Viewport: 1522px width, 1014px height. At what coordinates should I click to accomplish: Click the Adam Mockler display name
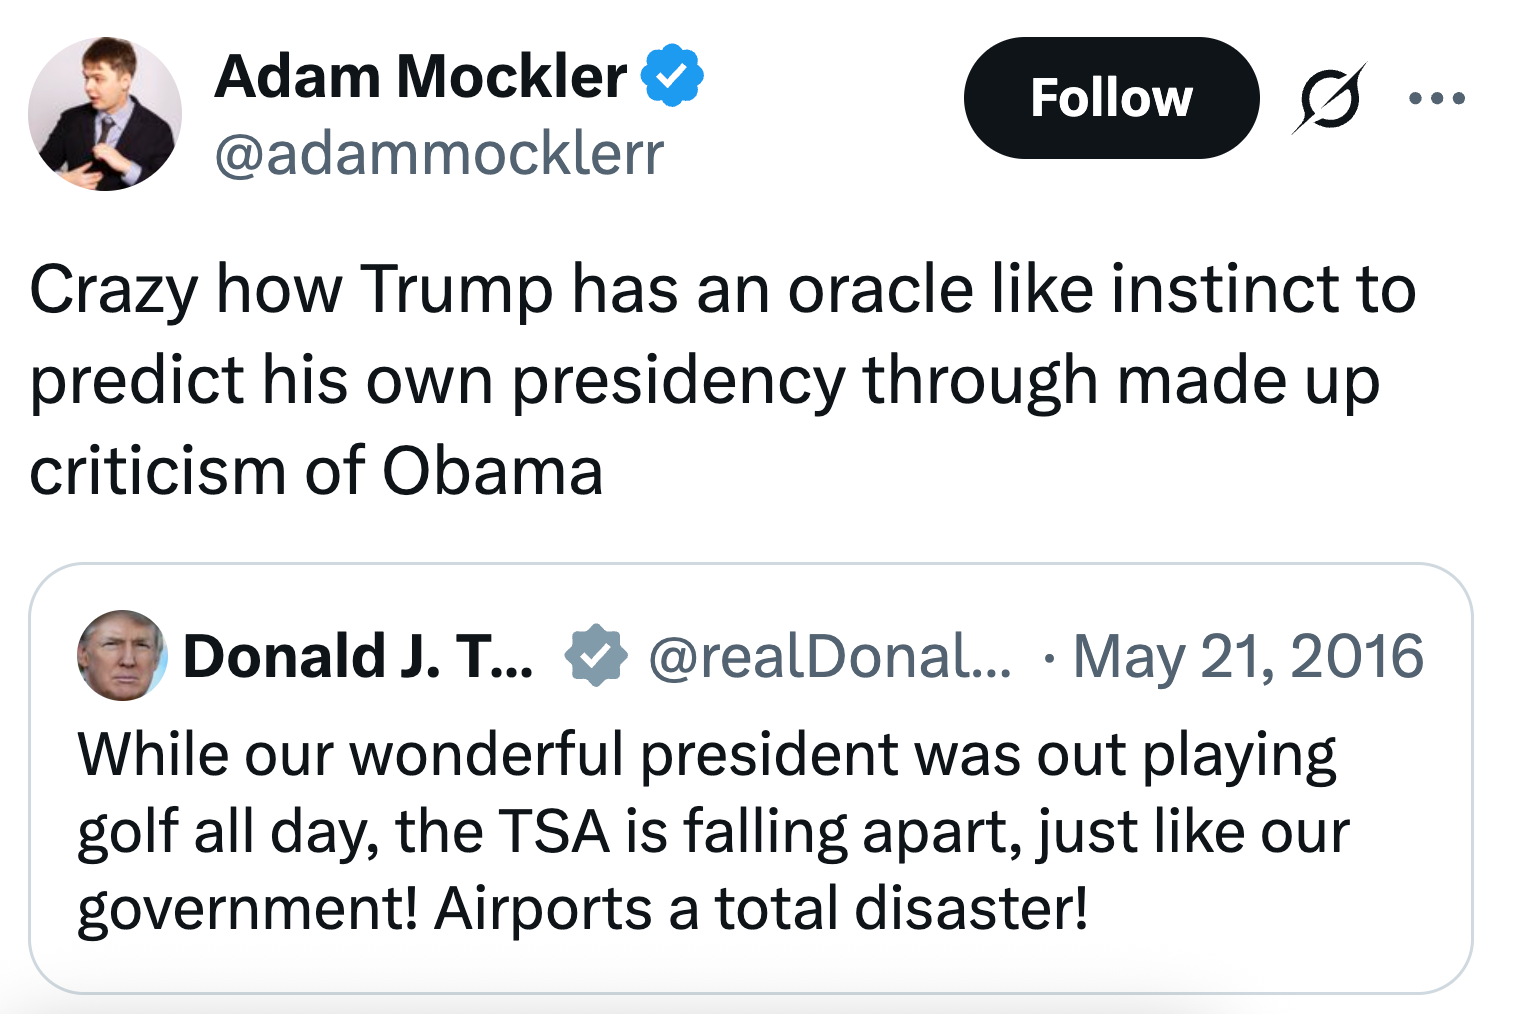click(420, 76)
